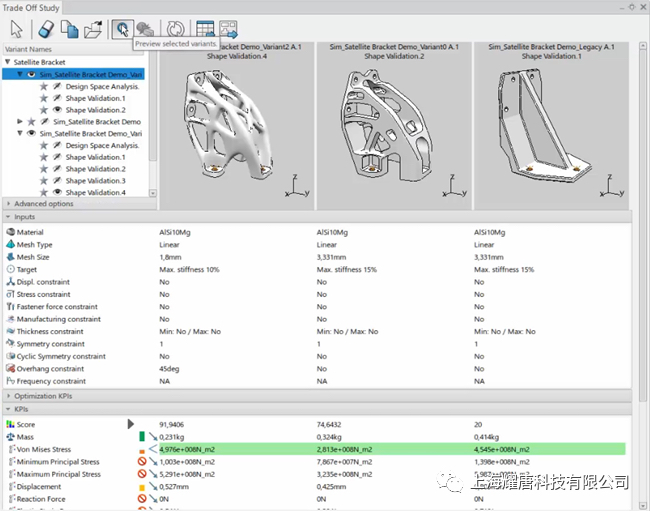650x511 pixels.
Task: Click the Fastener force constraint icon
Action: [10, 307]
